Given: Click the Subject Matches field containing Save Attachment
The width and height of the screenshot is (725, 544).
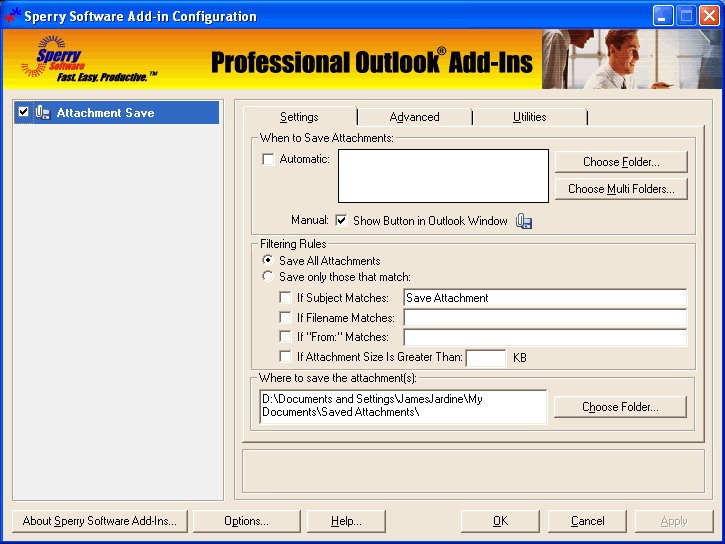Looking at the screenshot, I should point(545,298).
